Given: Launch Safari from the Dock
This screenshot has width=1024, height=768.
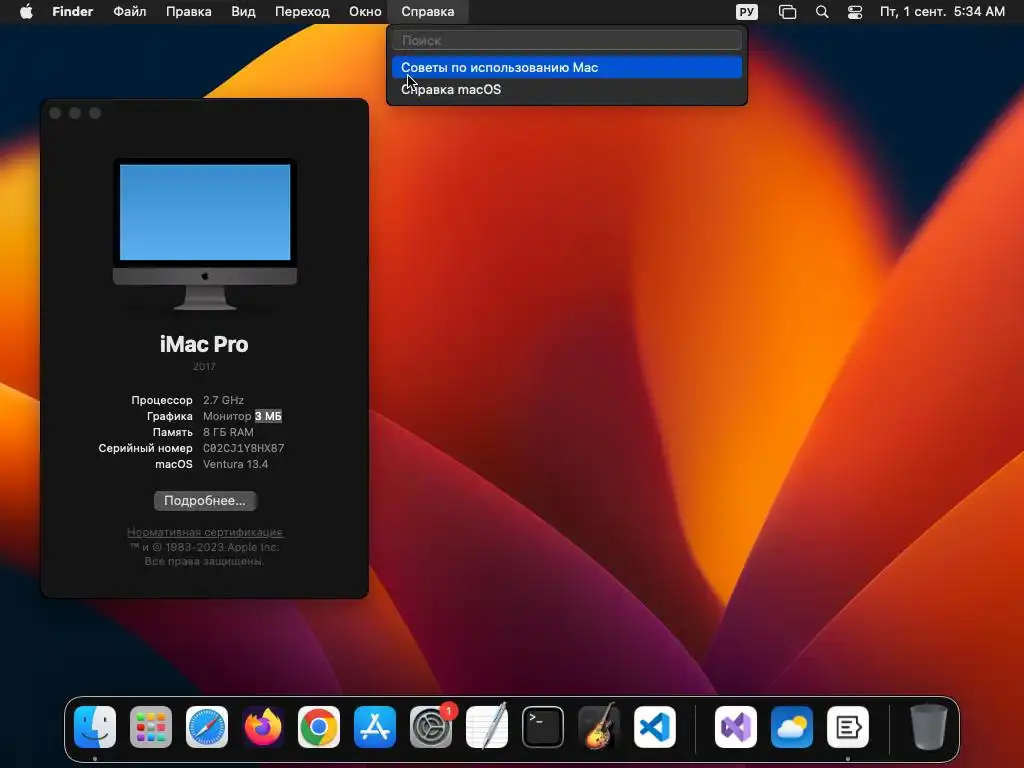Looking at the screenshot, I should click(x=207, y=727).
